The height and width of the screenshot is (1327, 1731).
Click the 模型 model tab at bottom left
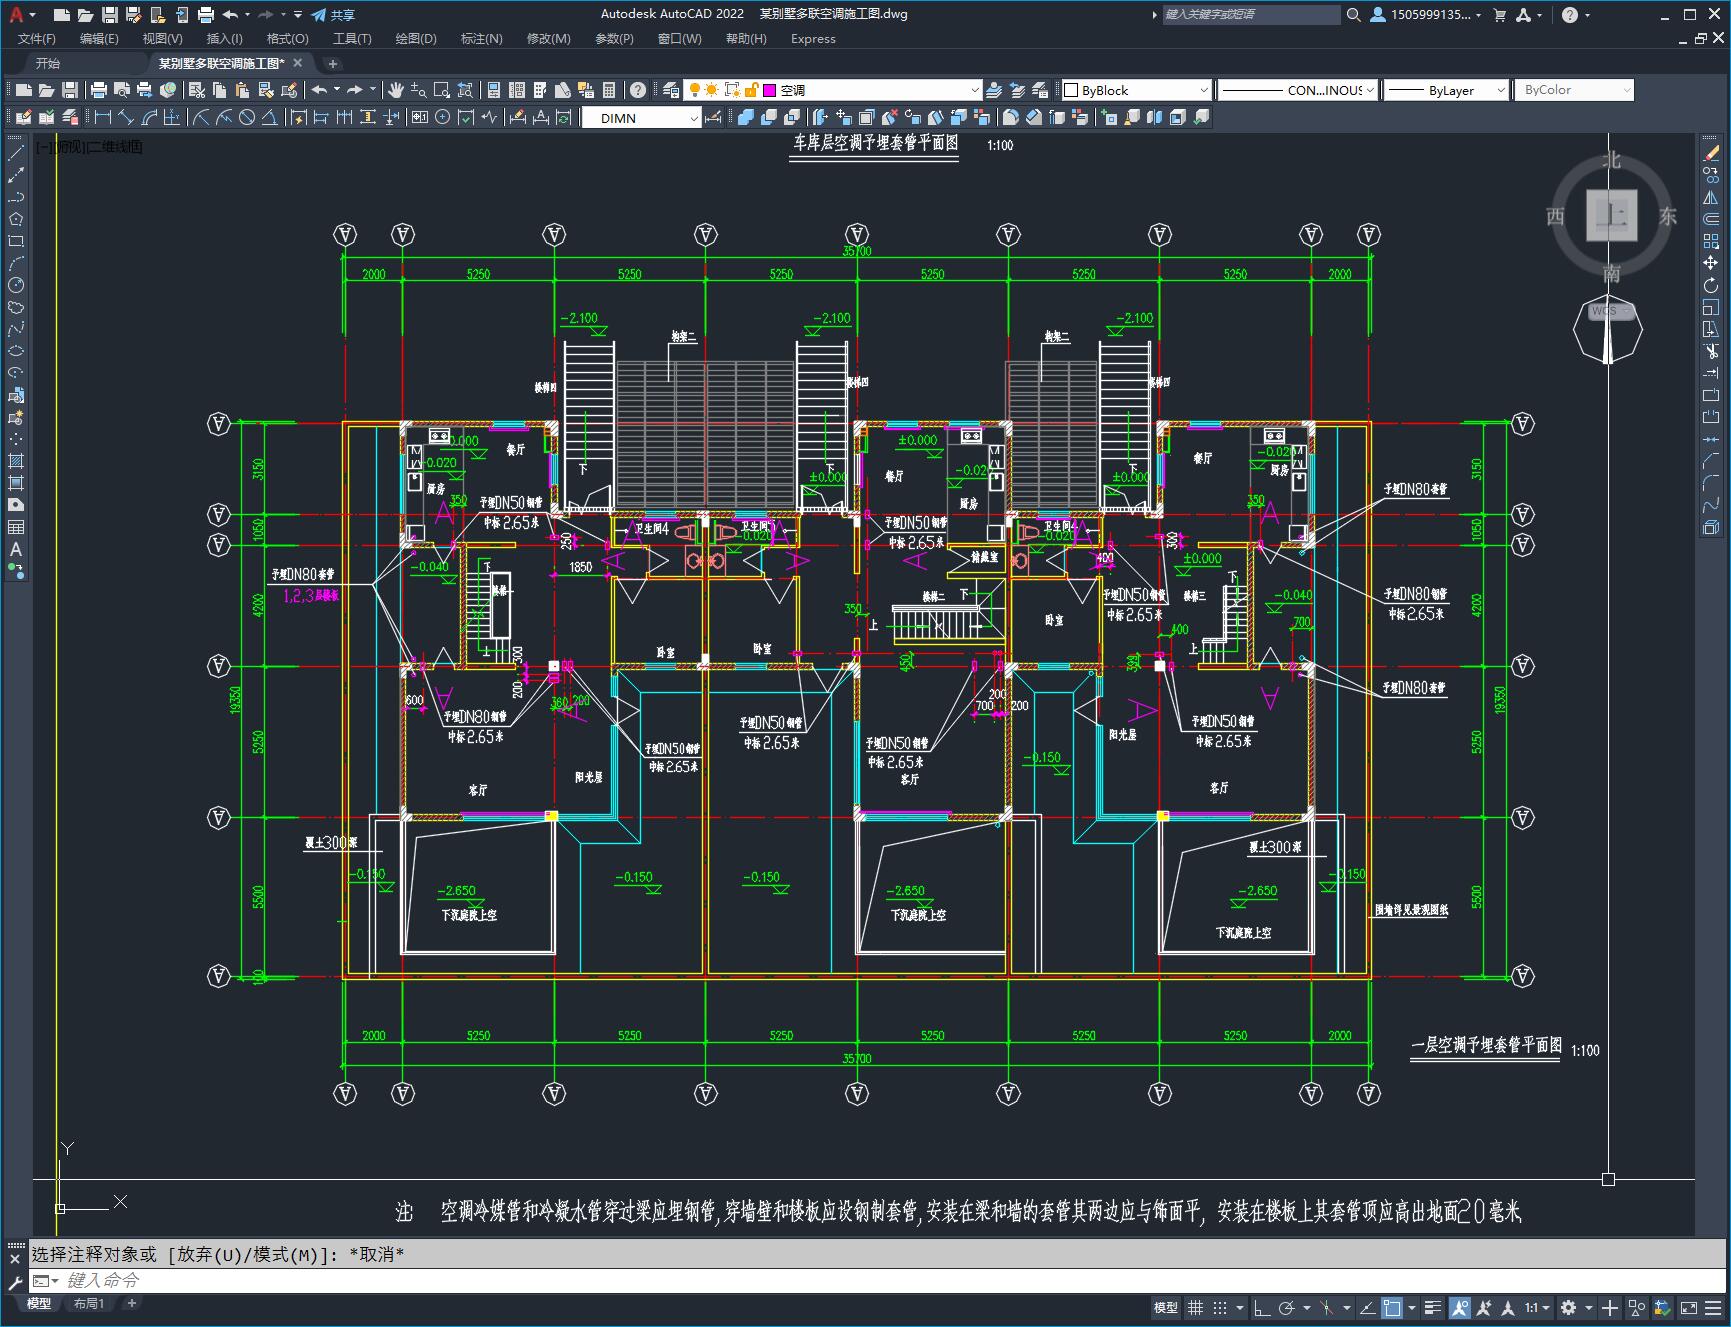pos(38,1303)
